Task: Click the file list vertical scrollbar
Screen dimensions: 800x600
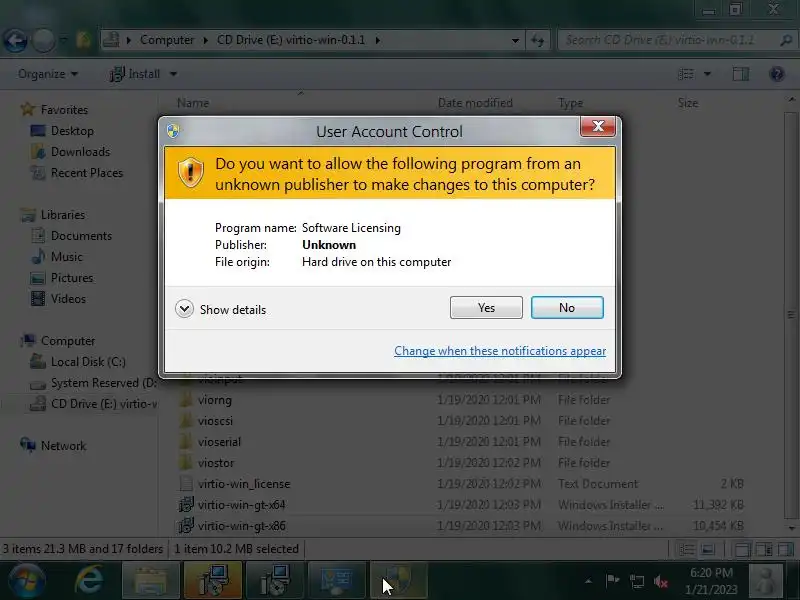Action: click(x=791, y=315)
